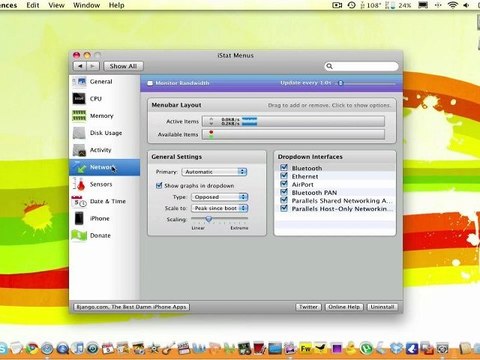
Task: Click the Active Items well
Action: tap(293, 121)
